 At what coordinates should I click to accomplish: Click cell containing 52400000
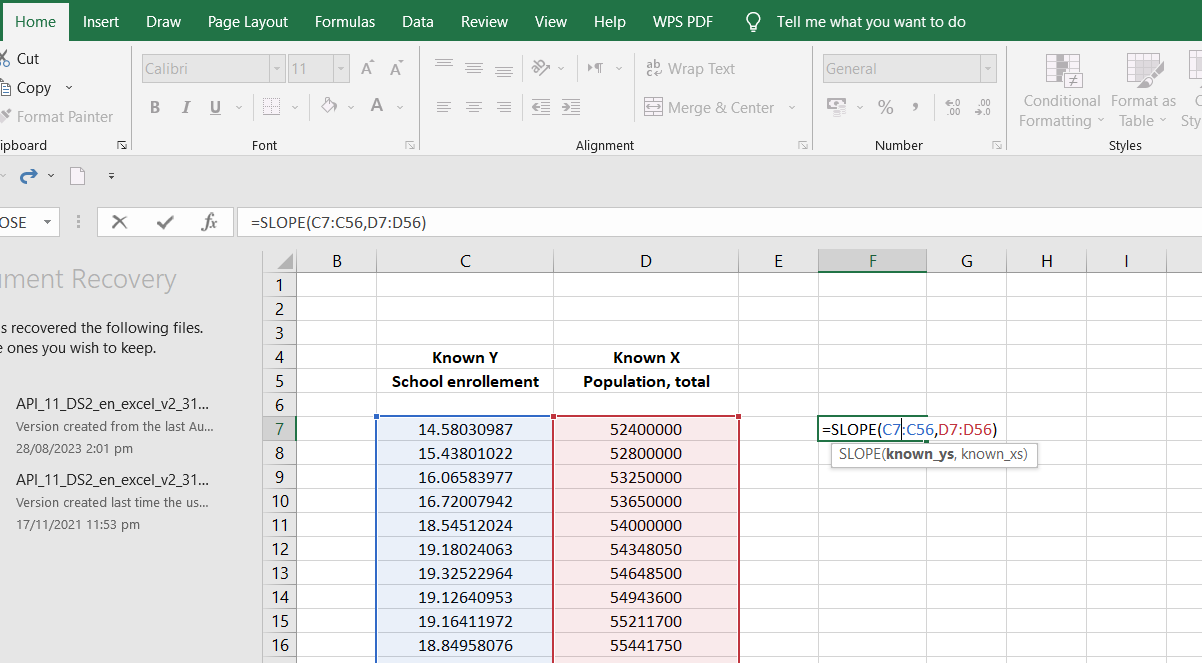point(645,429)
